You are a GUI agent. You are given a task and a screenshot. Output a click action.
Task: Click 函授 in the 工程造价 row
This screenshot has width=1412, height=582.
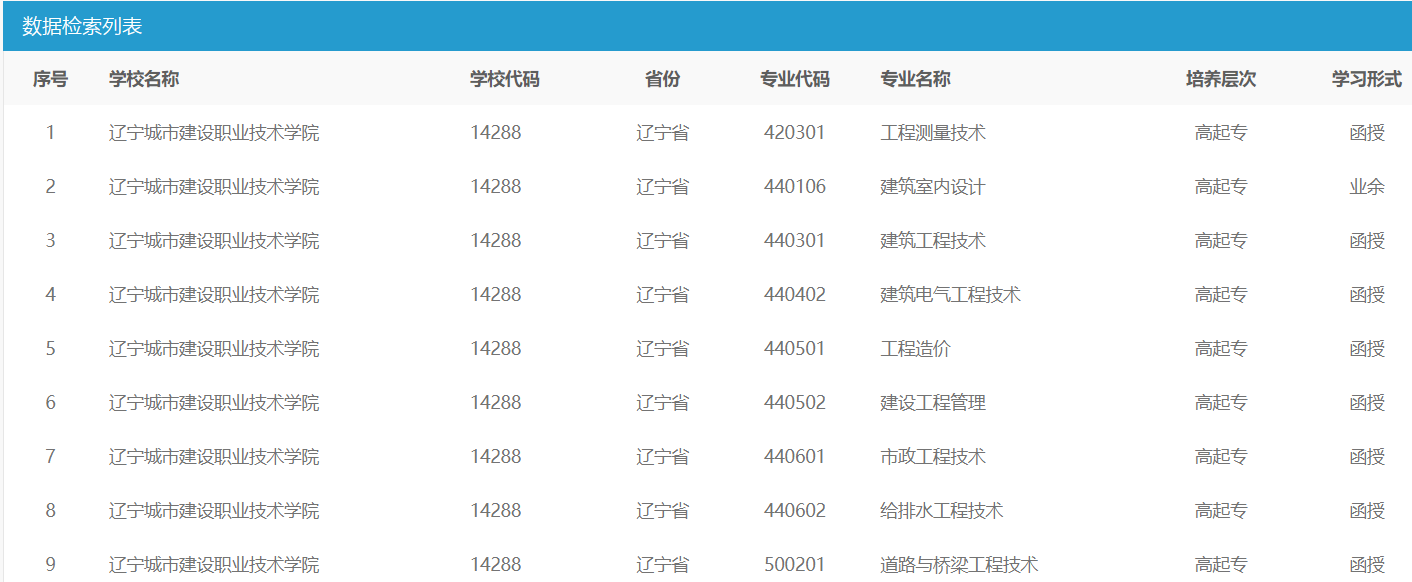(1367, 348)
